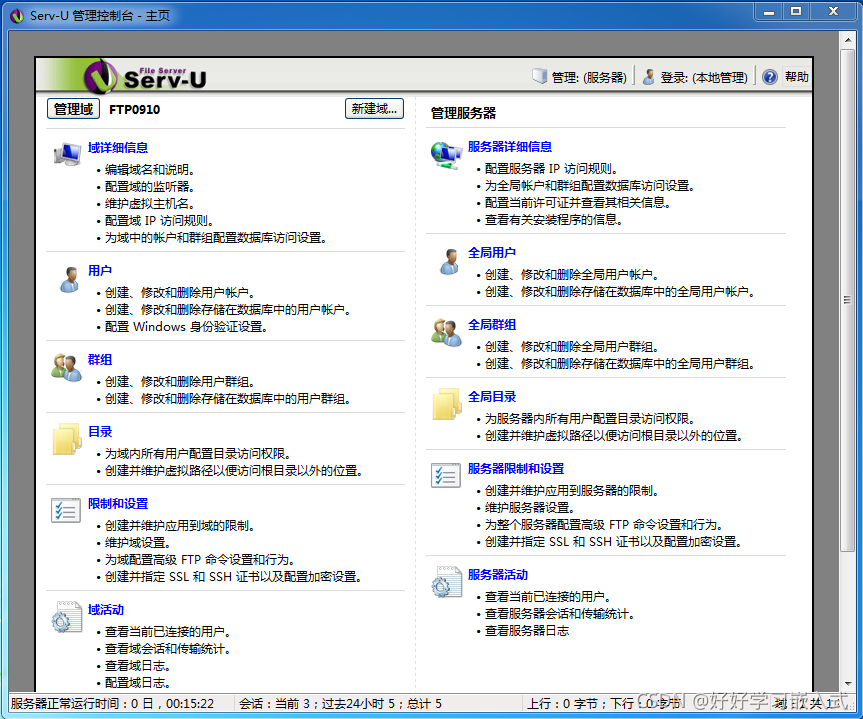Click the 新建域... button

point(374,109)
